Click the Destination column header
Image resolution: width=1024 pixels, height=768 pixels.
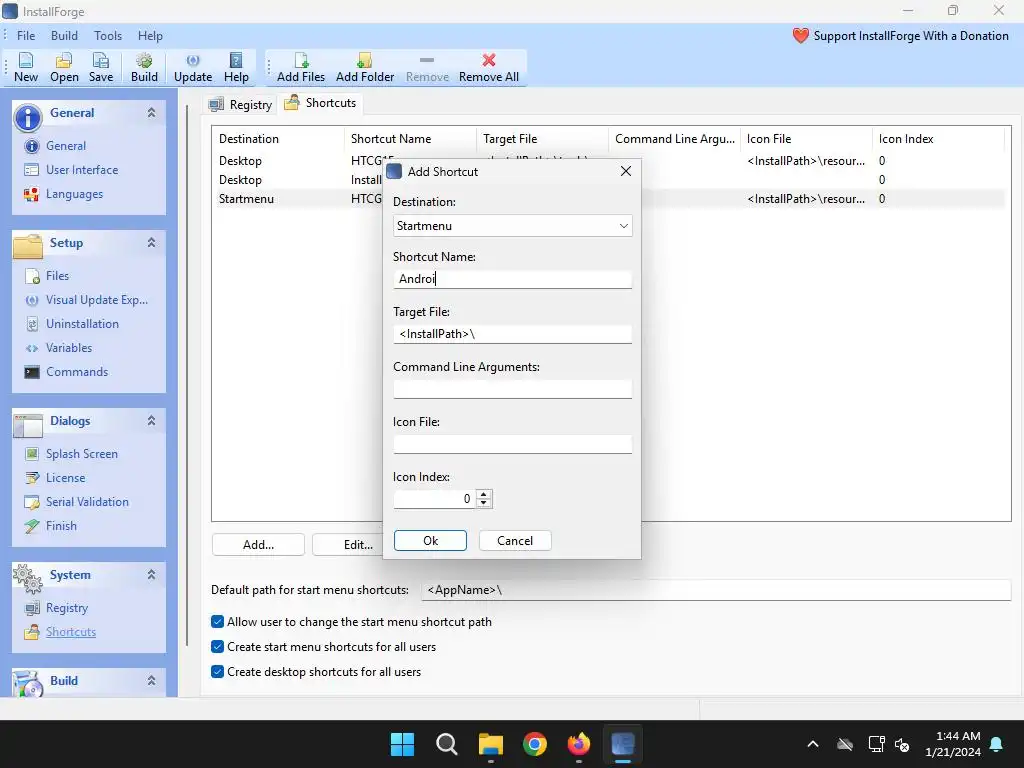coord(278,139)
